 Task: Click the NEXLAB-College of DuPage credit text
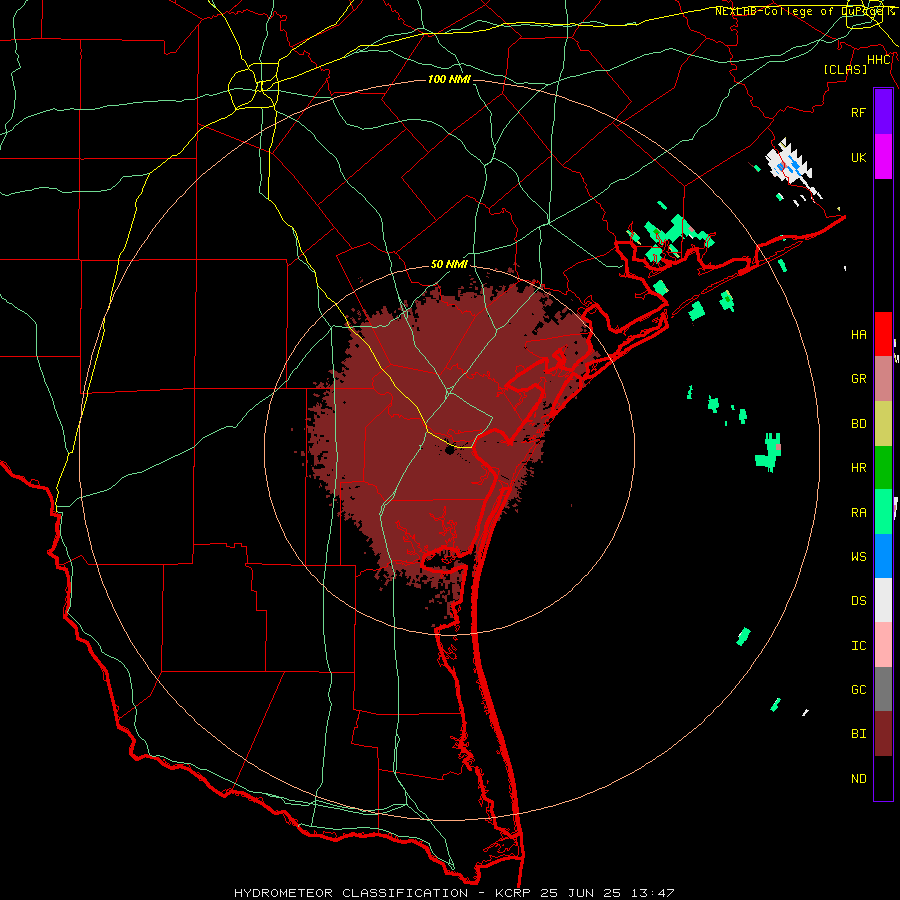pyautogui.click(x=800, y=11)
